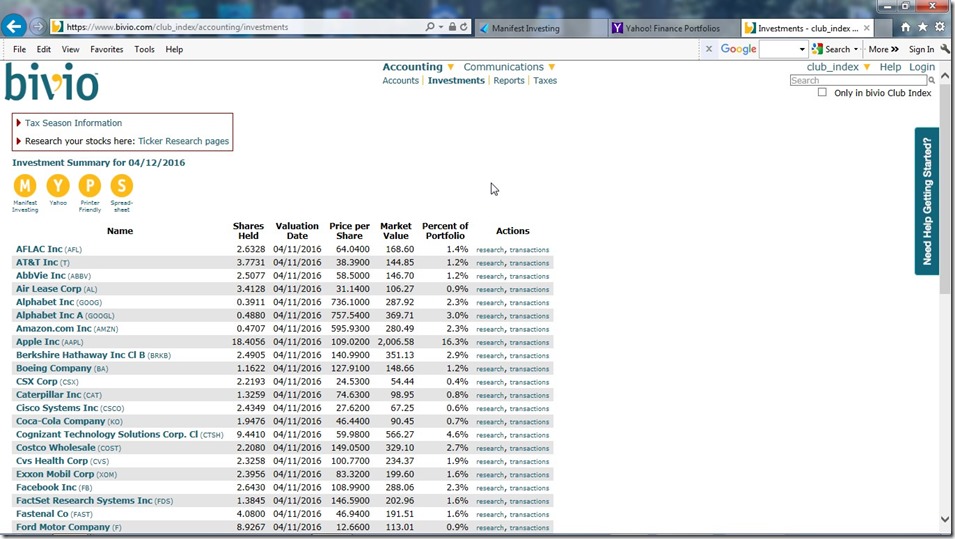Click the bivio search magnifier icon
The image size is (955, 539).
[931, 80]
